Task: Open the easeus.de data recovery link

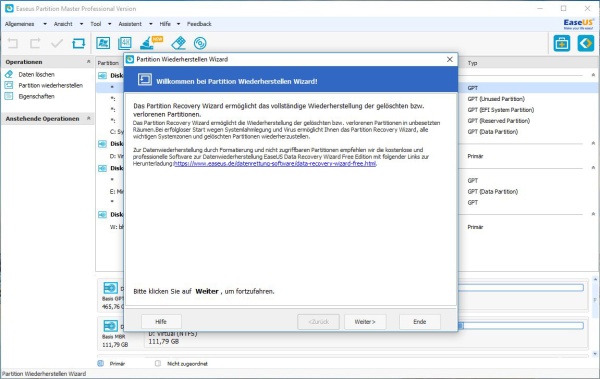Action: tap(275, 163)
